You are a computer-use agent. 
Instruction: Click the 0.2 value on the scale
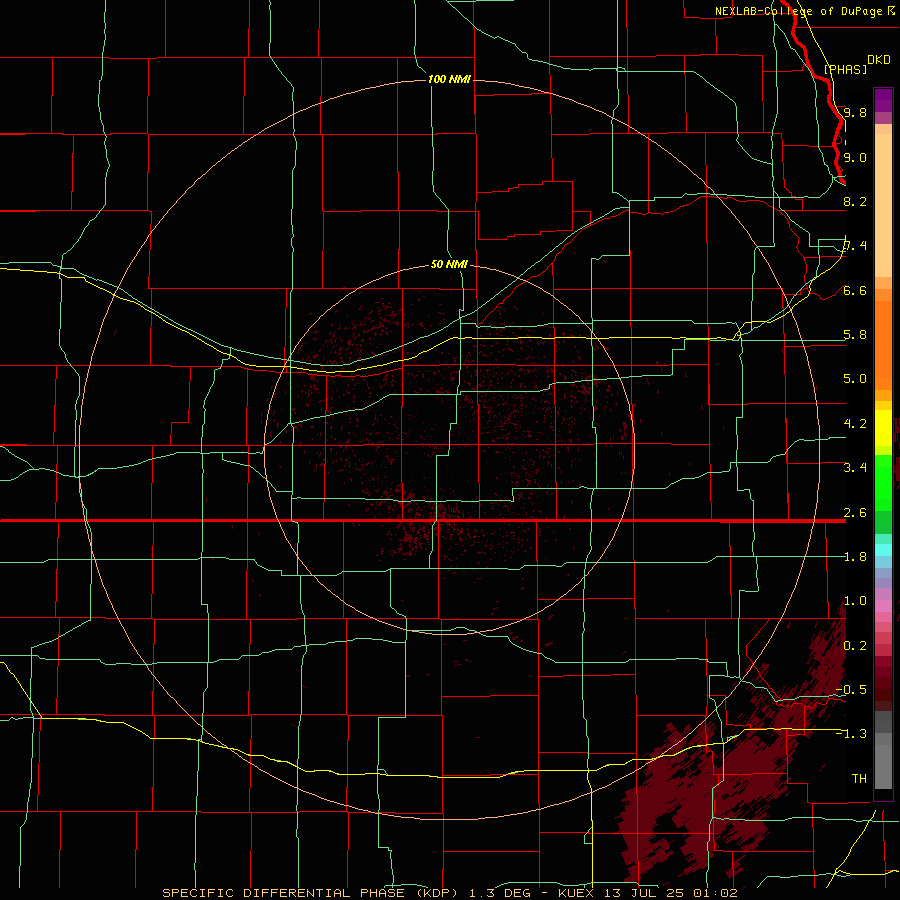pos(855,646)
